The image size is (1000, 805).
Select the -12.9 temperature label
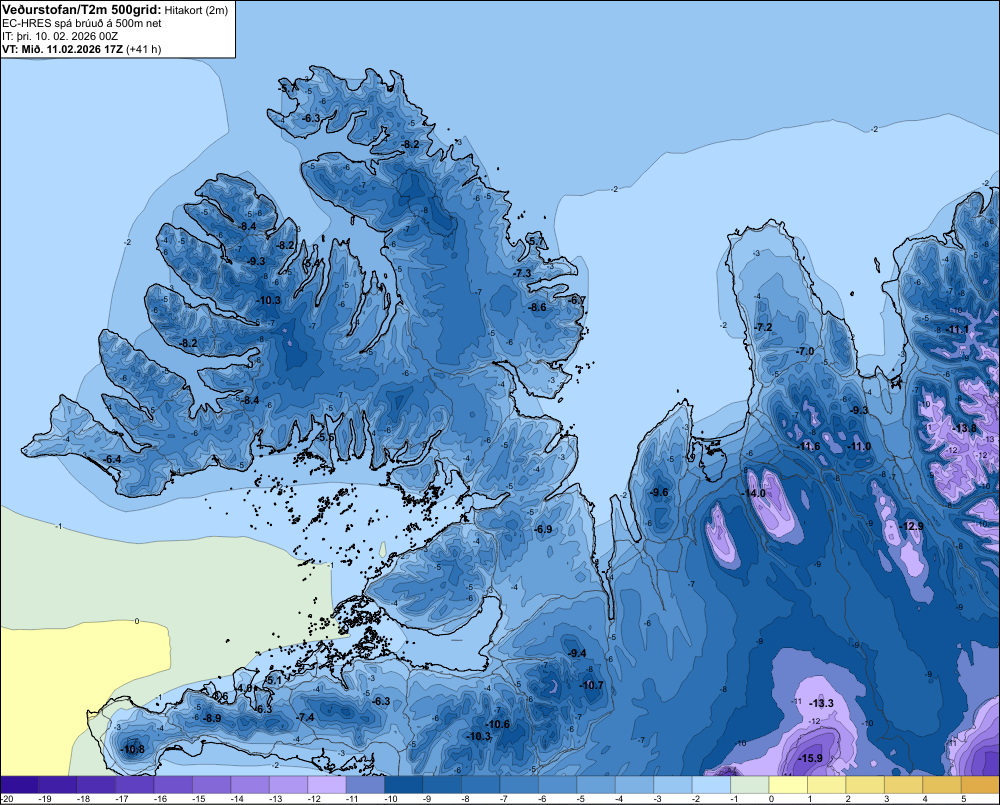click(911, 526)
